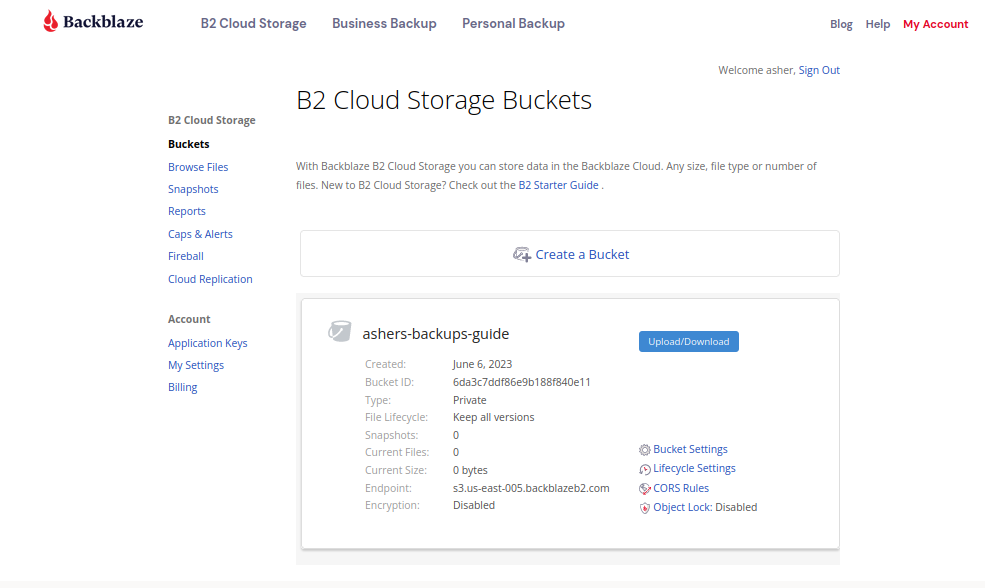Image resolution: width=985 pixels, height=588 pixels.
Task: Click the Current Size value 0 bytes
Action: click(x=470, y=471)
